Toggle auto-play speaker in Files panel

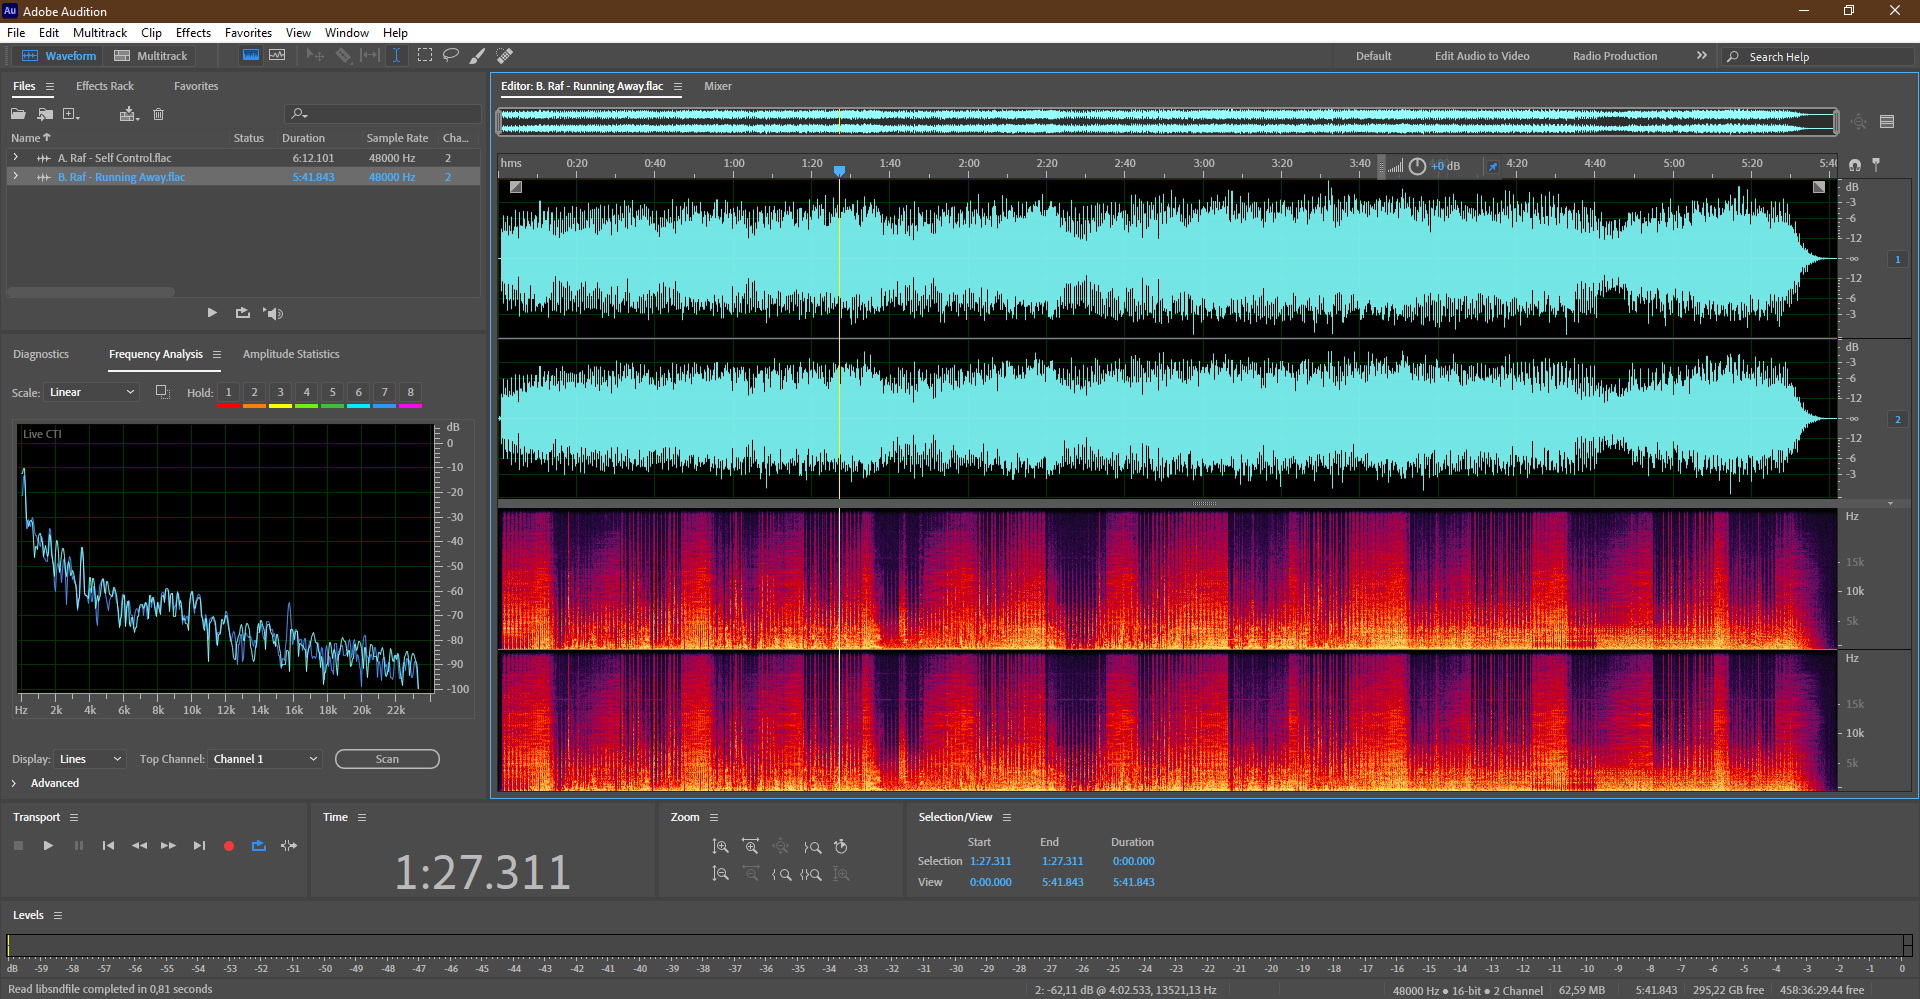coord(273,313)
